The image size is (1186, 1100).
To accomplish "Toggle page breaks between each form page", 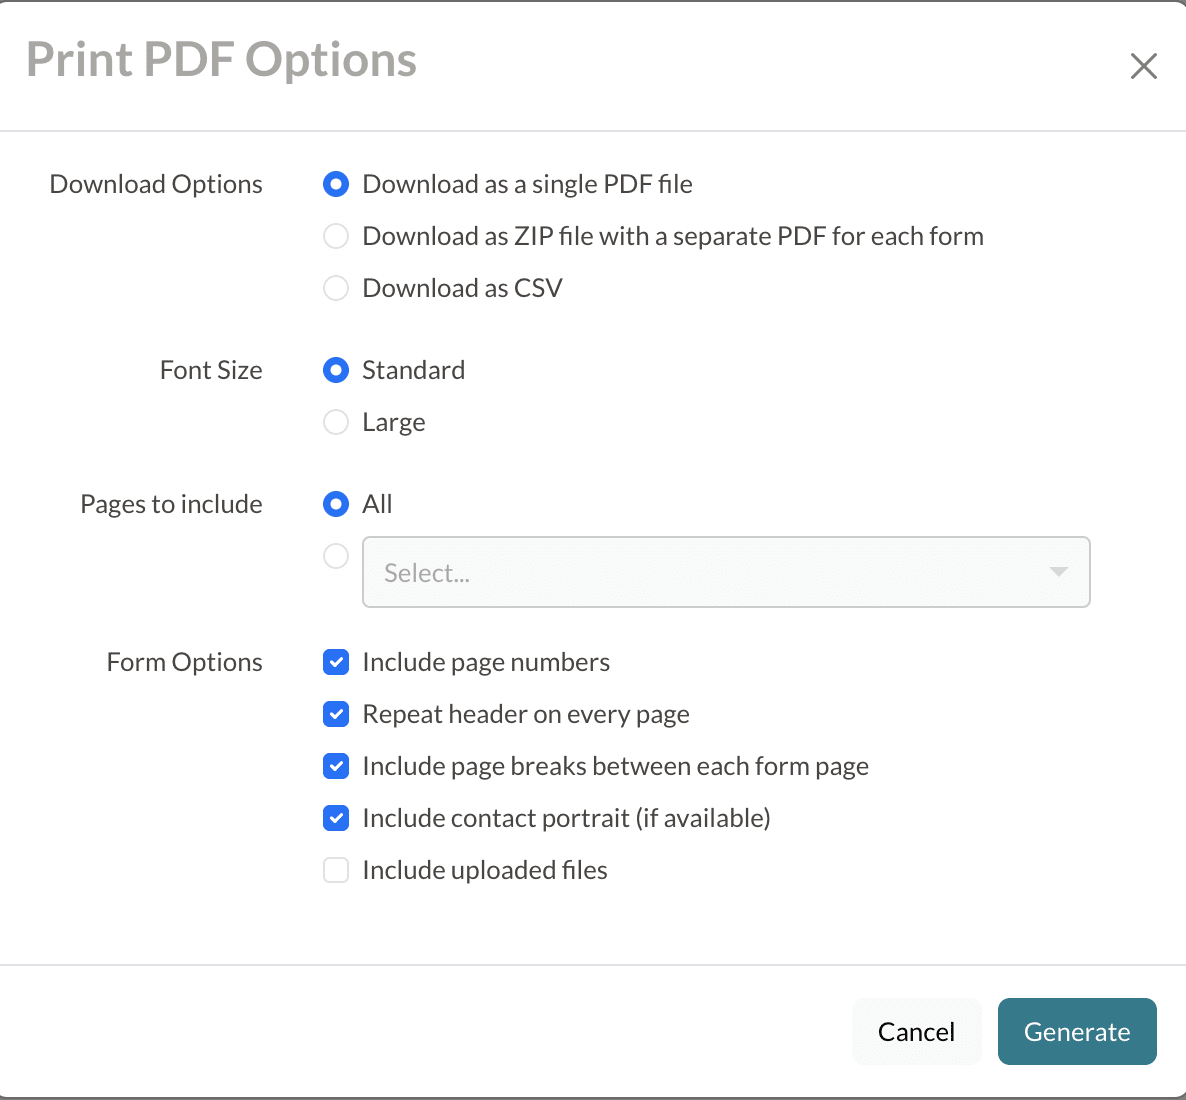I will 336,766.
